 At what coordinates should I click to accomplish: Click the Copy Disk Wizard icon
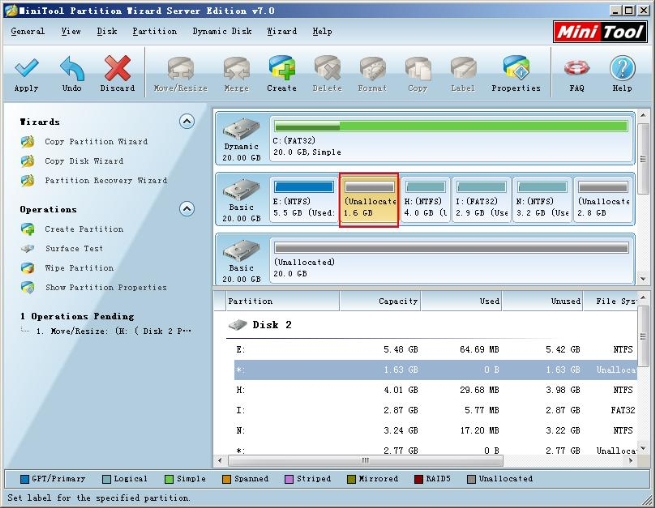pos(28,161)
